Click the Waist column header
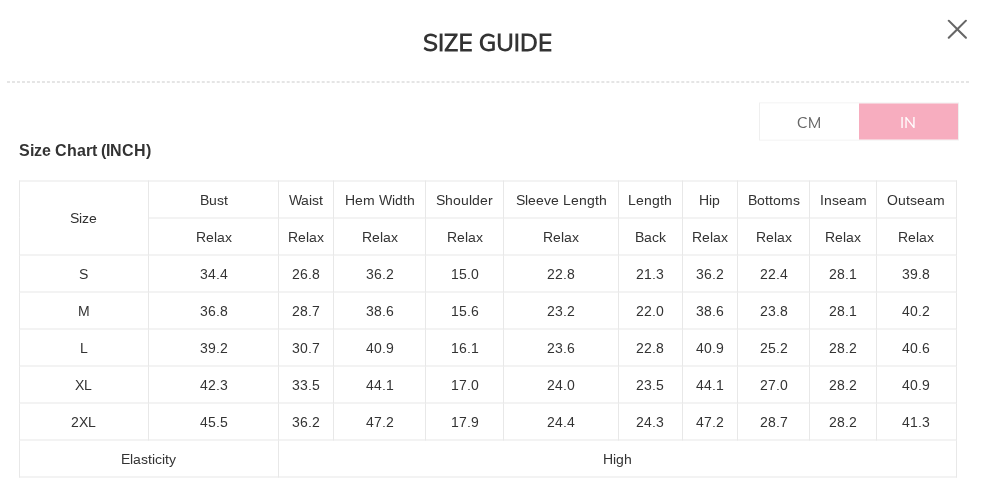 (x=306, y=200)
